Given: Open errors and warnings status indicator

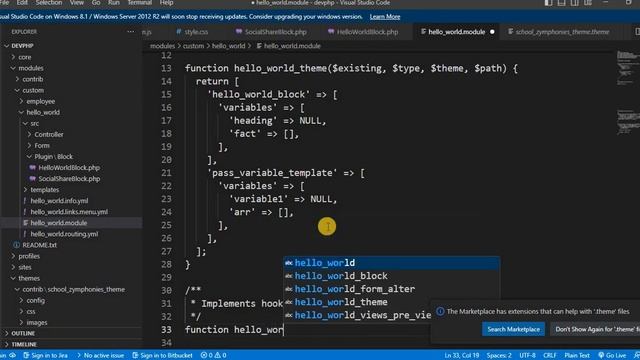Looking at the screenshot, I should tap(213, 356).
